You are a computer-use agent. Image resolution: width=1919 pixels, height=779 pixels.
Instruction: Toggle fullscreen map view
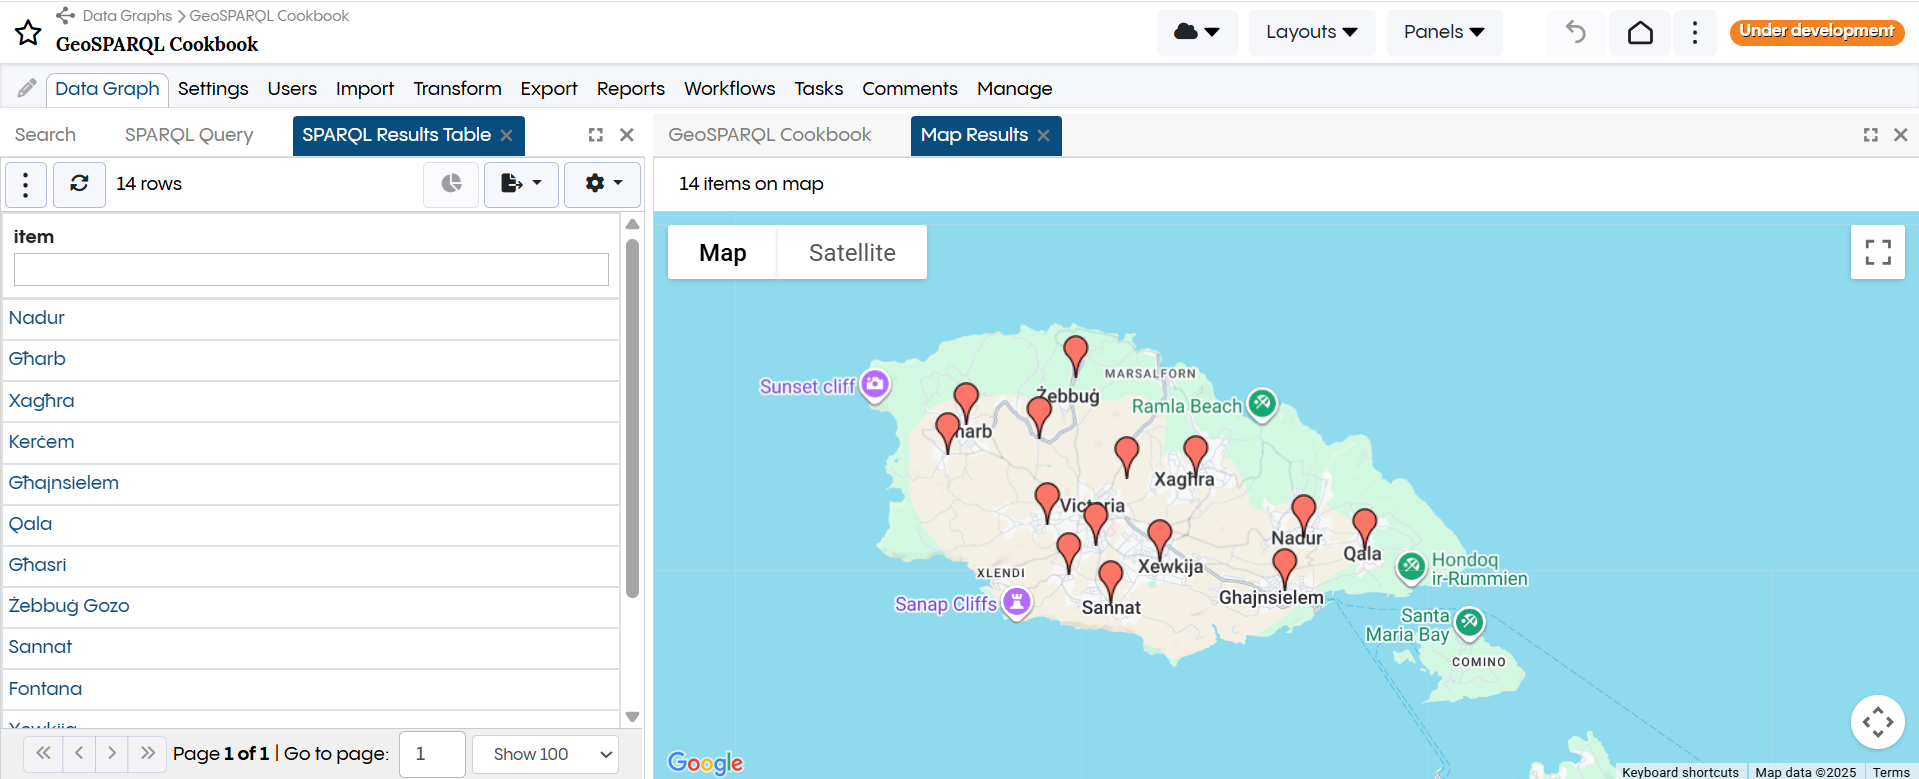[1877, 252]
